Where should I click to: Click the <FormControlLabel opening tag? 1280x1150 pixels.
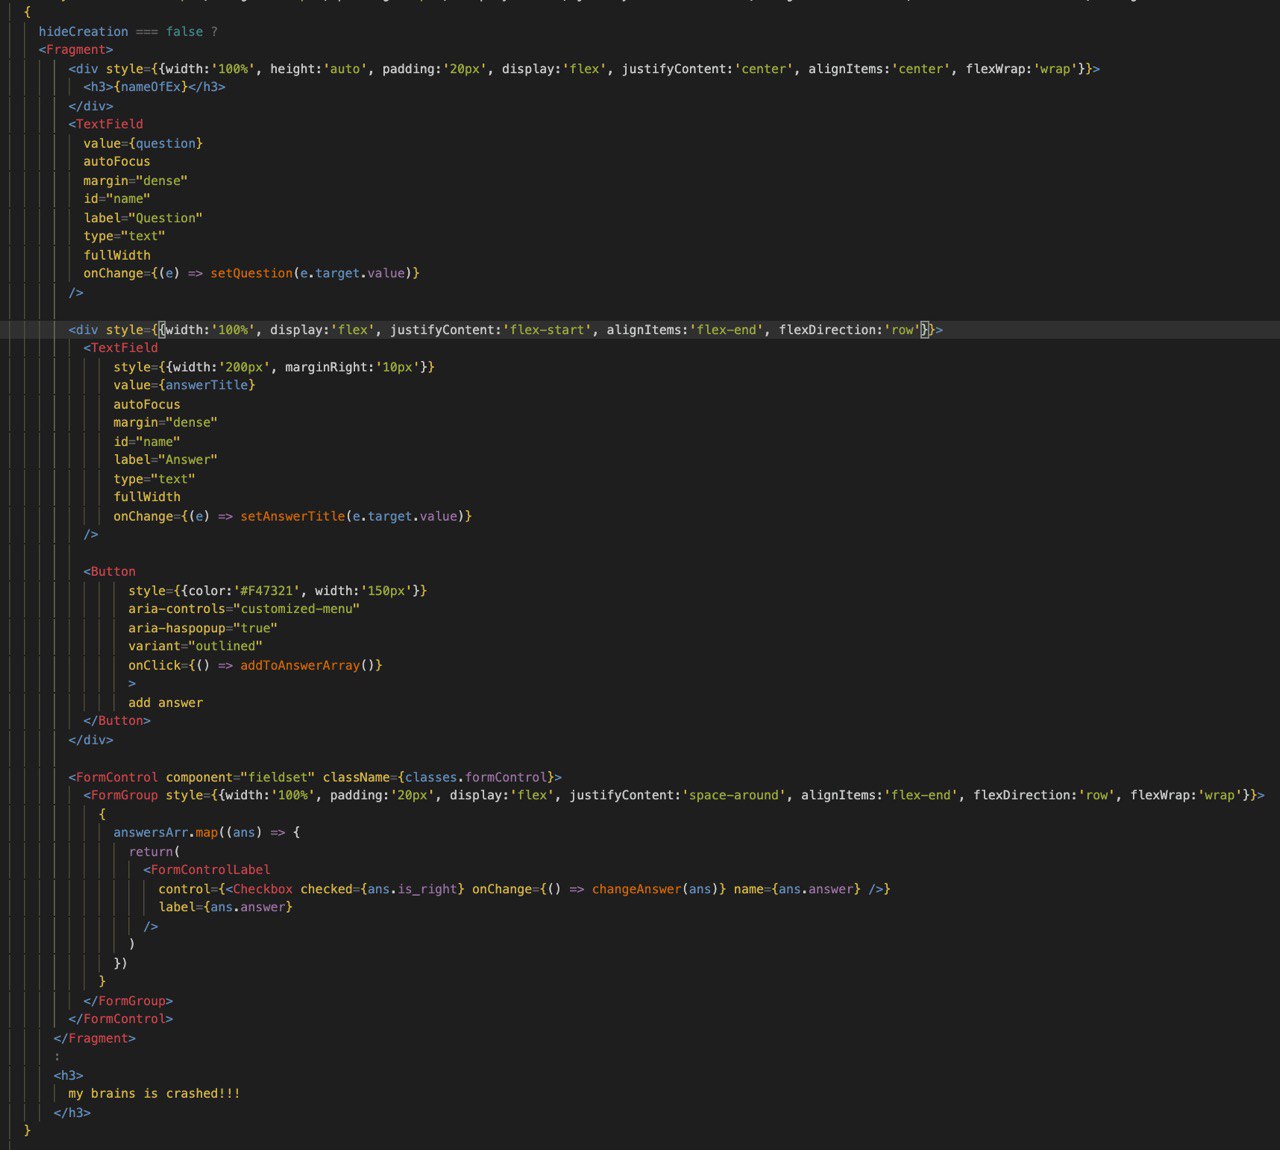tap(206, 870)
